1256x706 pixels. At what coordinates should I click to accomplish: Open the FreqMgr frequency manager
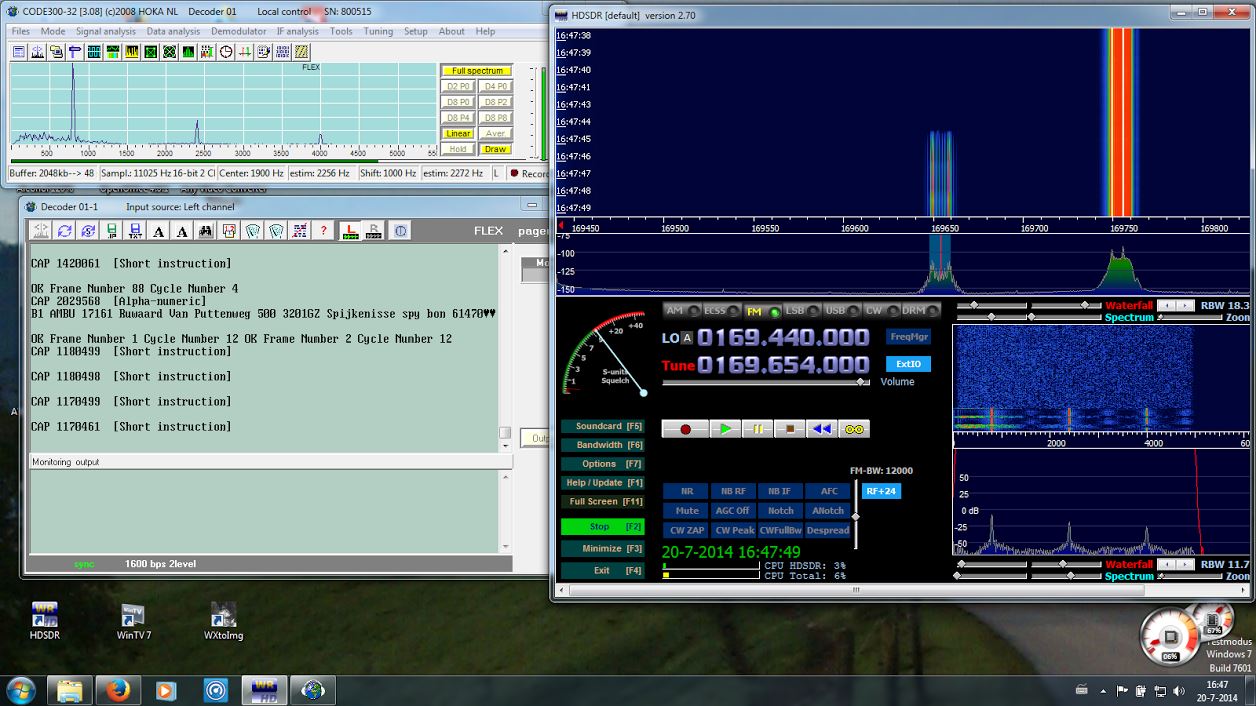(908, 337)
